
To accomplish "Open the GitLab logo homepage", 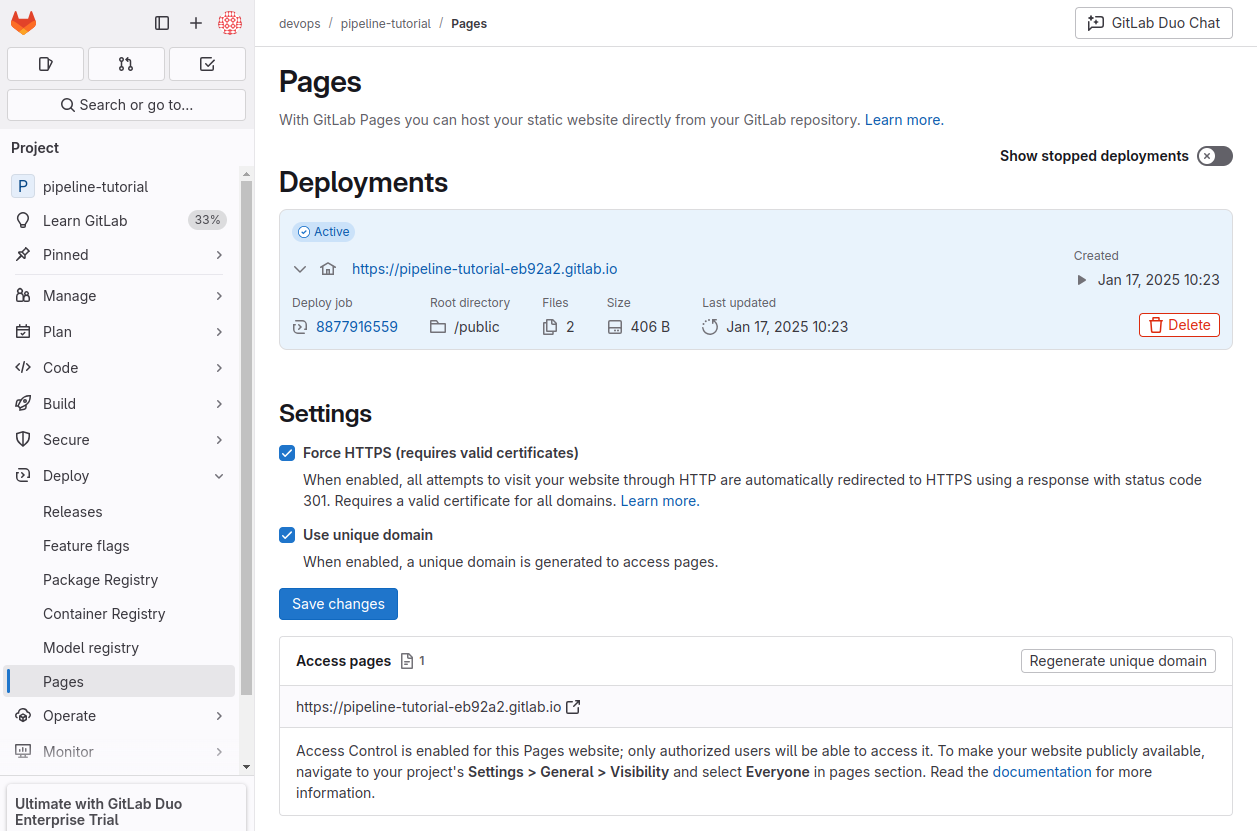I will (x=23, y=22).
